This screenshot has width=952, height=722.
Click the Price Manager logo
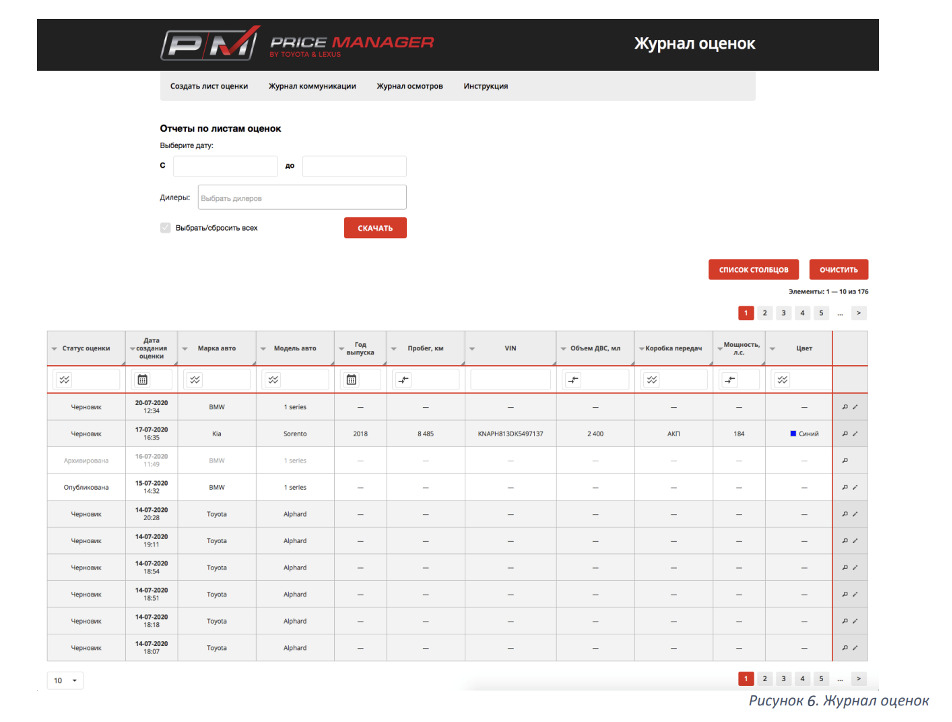[298, 44]
